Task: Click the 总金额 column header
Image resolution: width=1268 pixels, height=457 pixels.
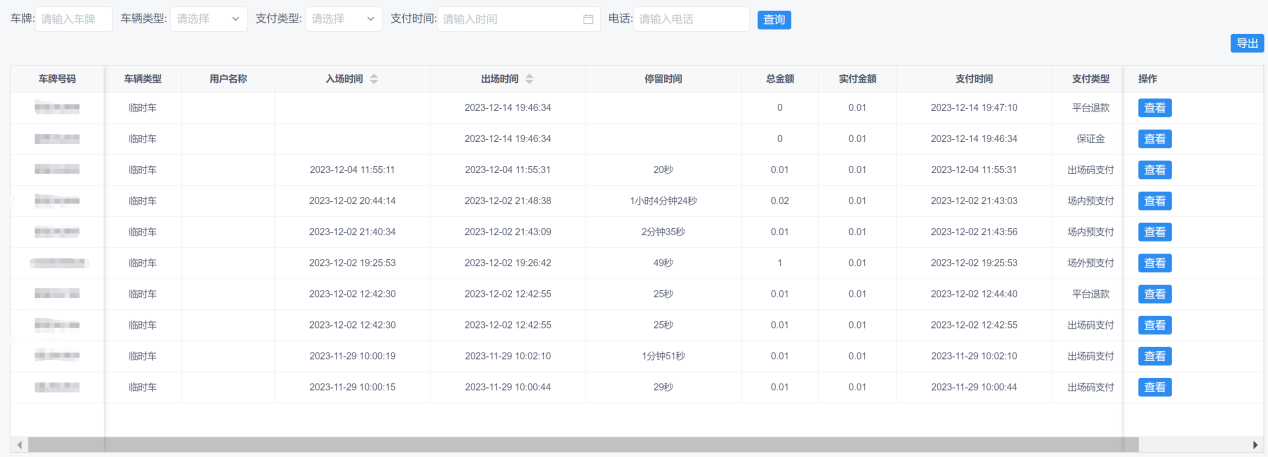Action: pyautogui.click(x=780, y=79)
